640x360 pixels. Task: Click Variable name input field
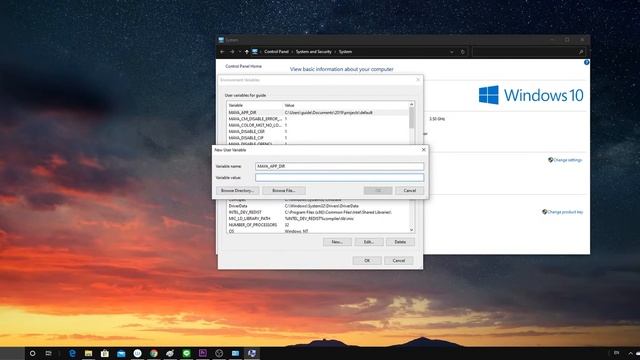(x=340, y=166)
